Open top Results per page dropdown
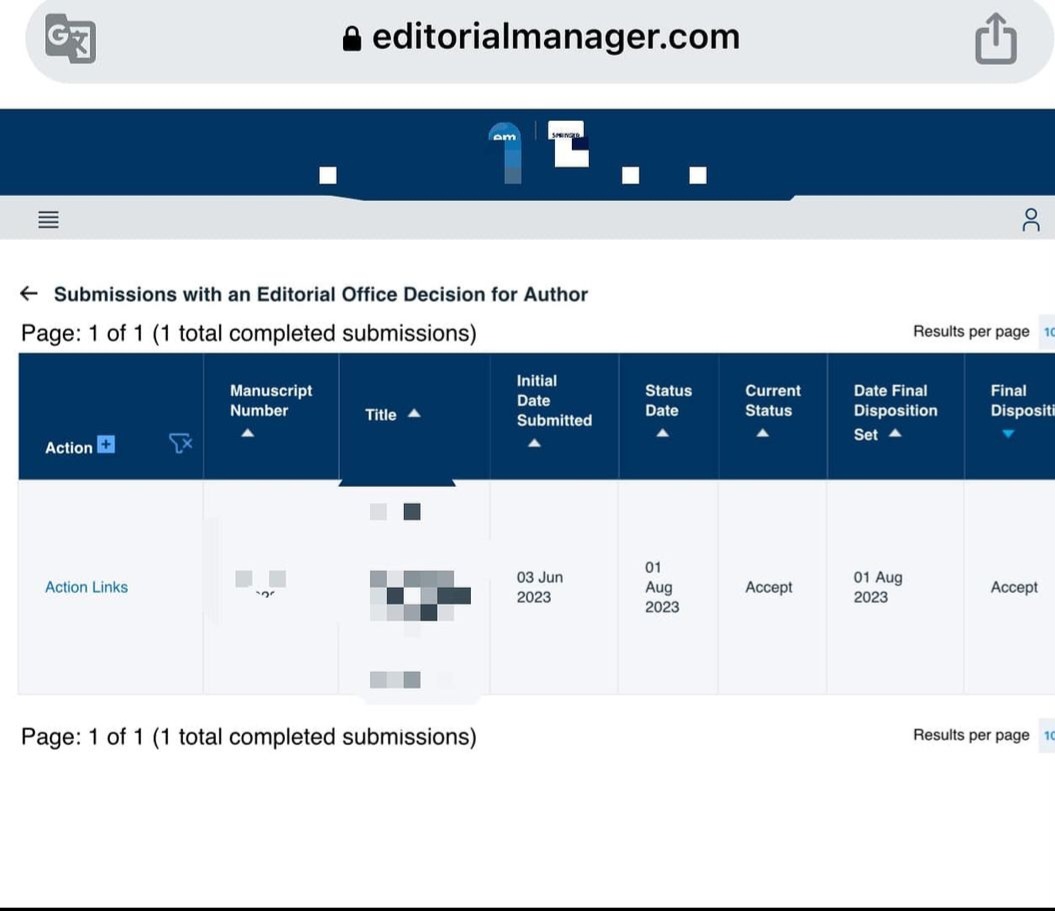Viewport: 1055px width, 911px height. [x=1047, y=332]
